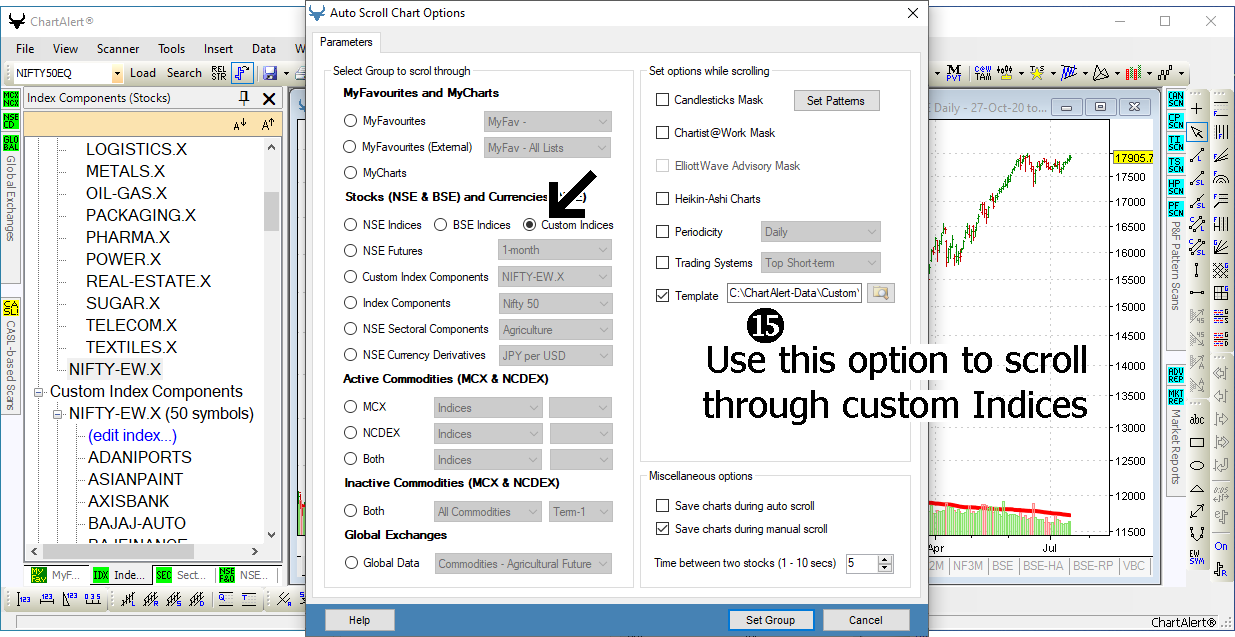This screenshot has height=637, width=1235.
Task: Open the ADV REP report icon
Action: (x=1175, y=375)
